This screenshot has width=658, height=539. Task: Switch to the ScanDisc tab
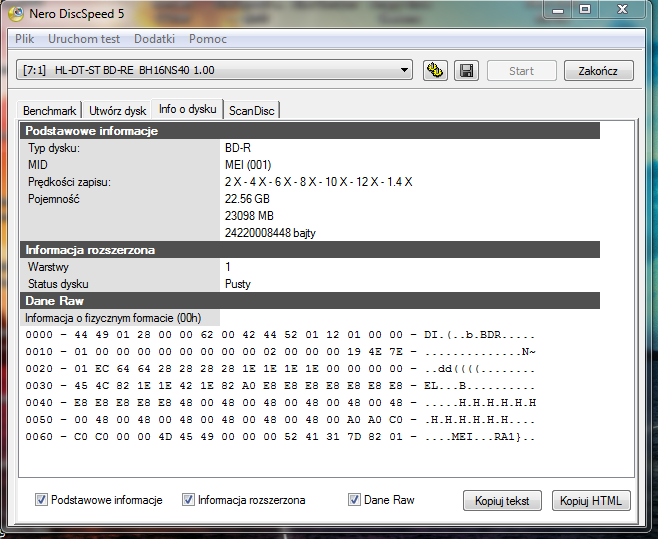[x=251, y=111]
